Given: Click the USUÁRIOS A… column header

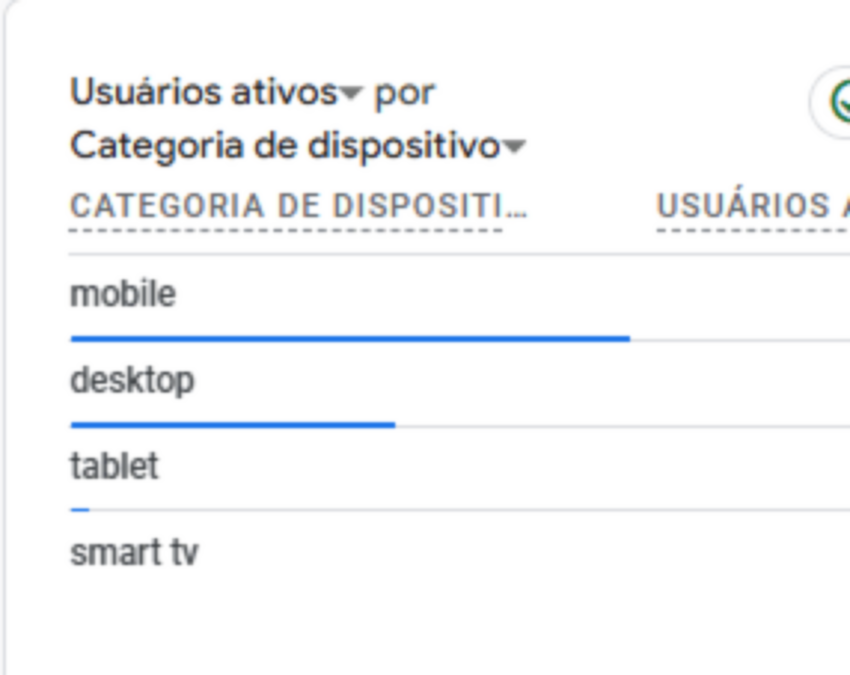Looking at the screenshot, I should [x=752, y=206].
